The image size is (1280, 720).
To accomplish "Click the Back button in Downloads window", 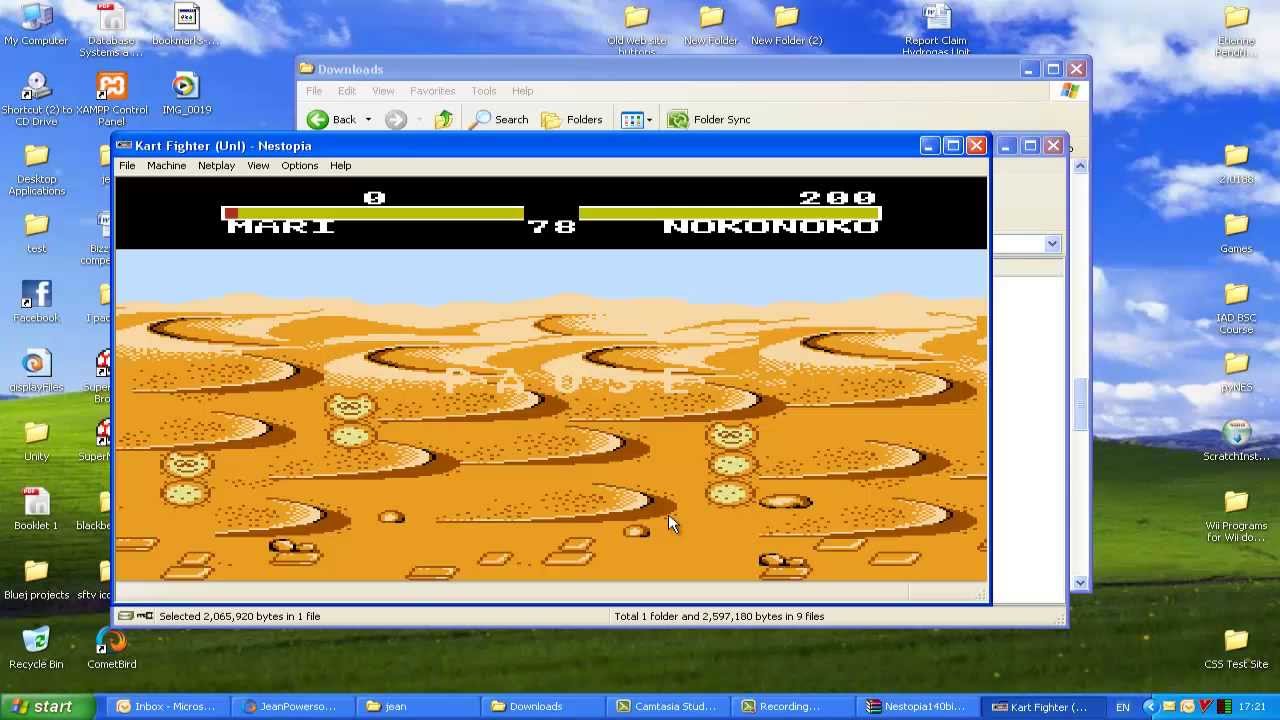I will (332, 120).
